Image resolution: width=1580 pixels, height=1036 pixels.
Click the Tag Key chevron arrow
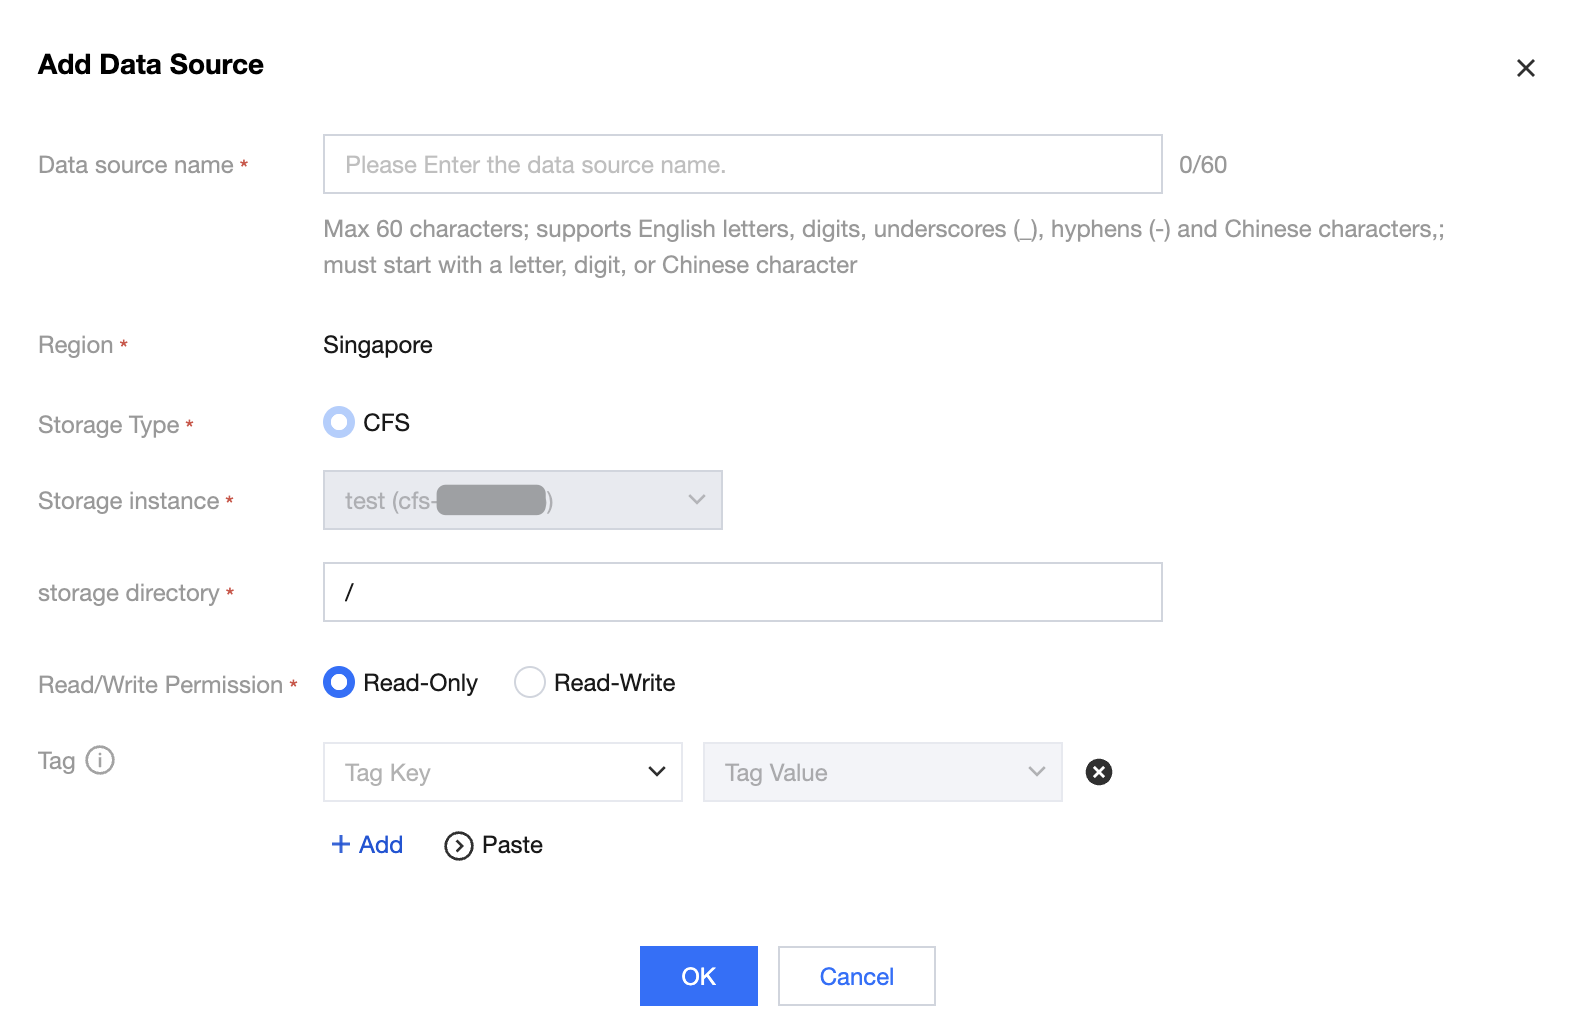tap(657, 772)
